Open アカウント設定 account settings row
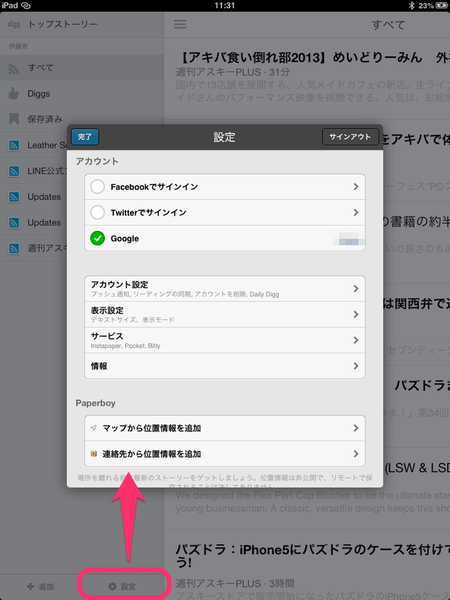The image size is (450, 600). click(x=225, y=289)
